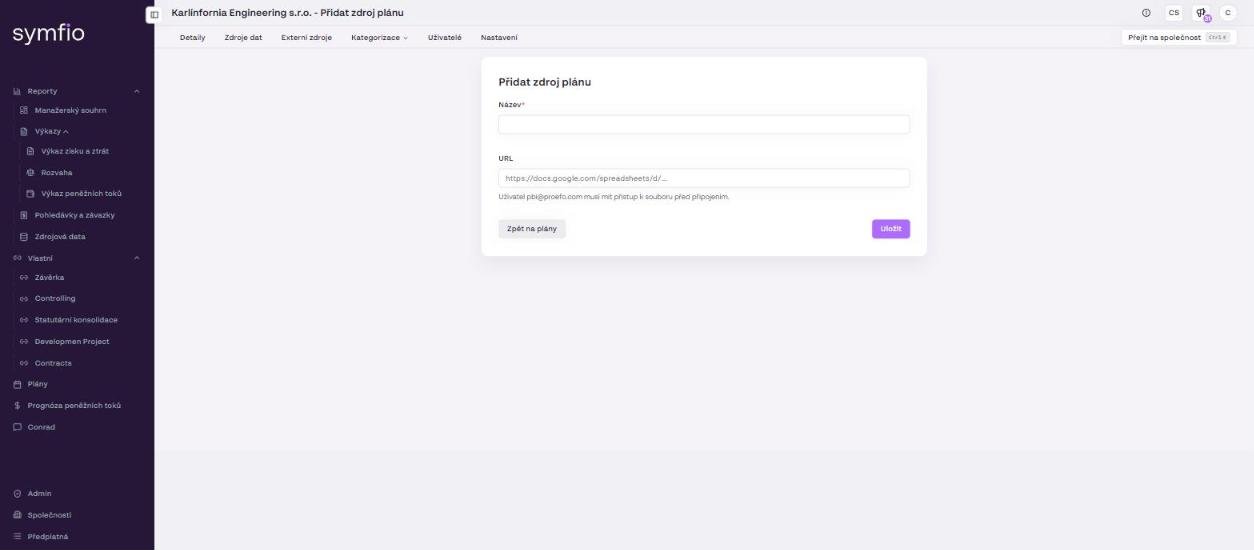Click the Zdrojová data database icon
This screenshot has height=550, width=1254.
pyautogui.click(x=24, y=237)
